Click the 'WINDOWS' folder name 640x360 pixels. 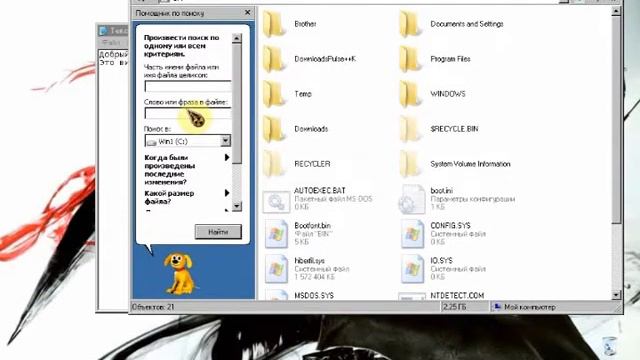tap(448, 94)
